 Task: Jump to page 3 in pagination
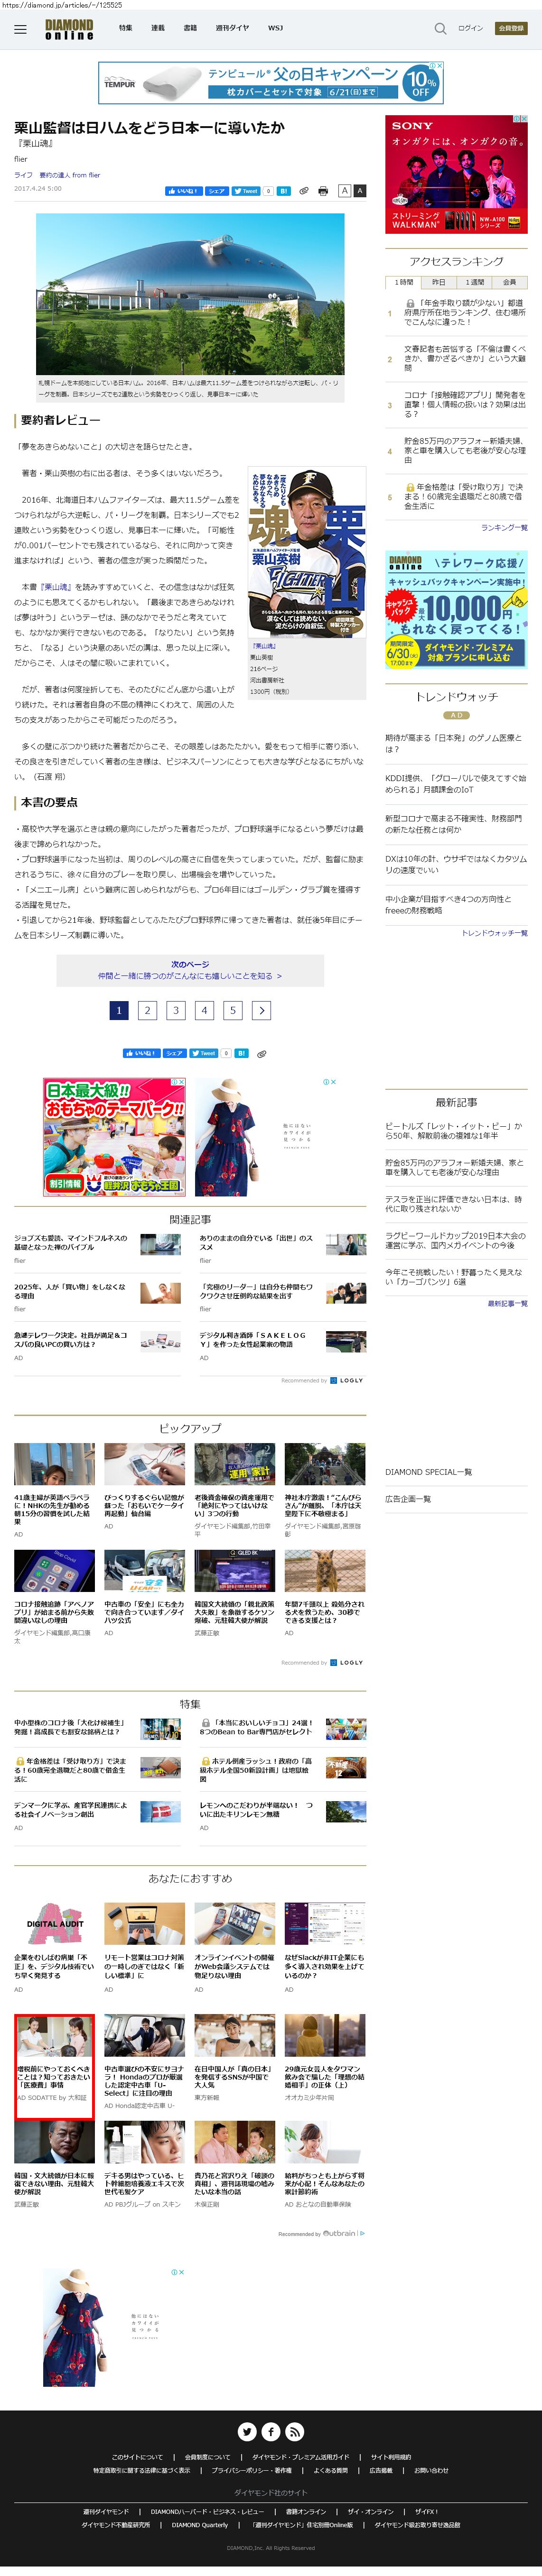pos(176,1010)
